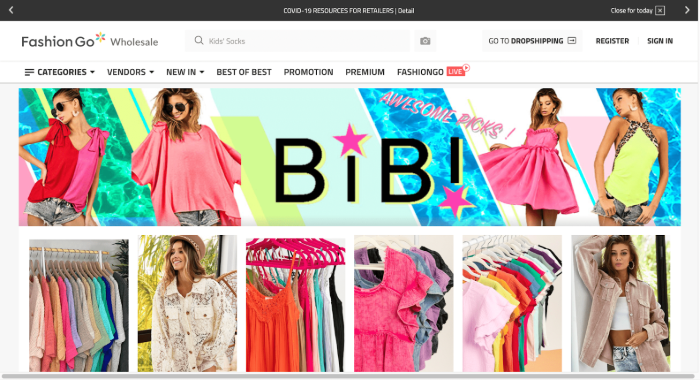This screenshot has width=700, height=380.
Task: Click the Kids' Socks search field
Action: (297, 41)
